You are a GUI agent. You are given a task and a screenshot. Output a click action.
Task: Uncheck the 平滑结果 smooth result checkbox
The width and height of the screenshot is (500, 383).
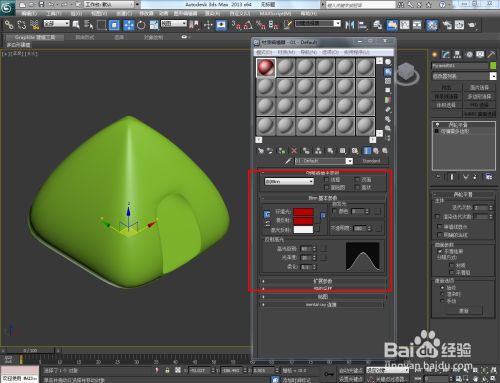point(440,251)
